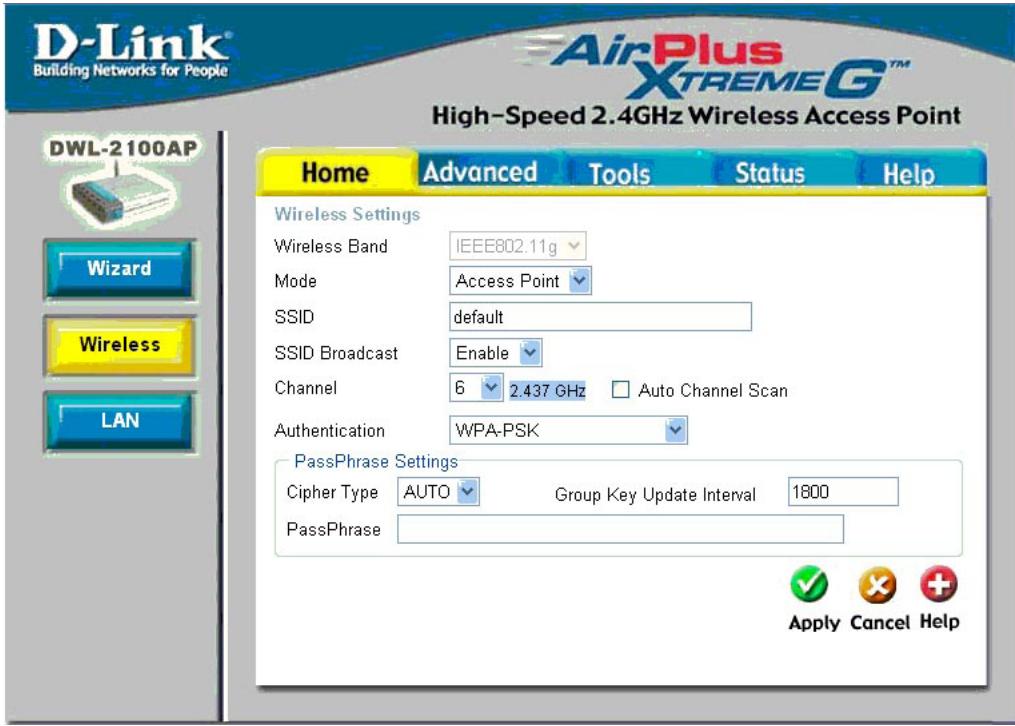This screenshot has height=726, width=1015.
Task: Click the Wireless Settings heading
Action: click(x=347, y=214)
